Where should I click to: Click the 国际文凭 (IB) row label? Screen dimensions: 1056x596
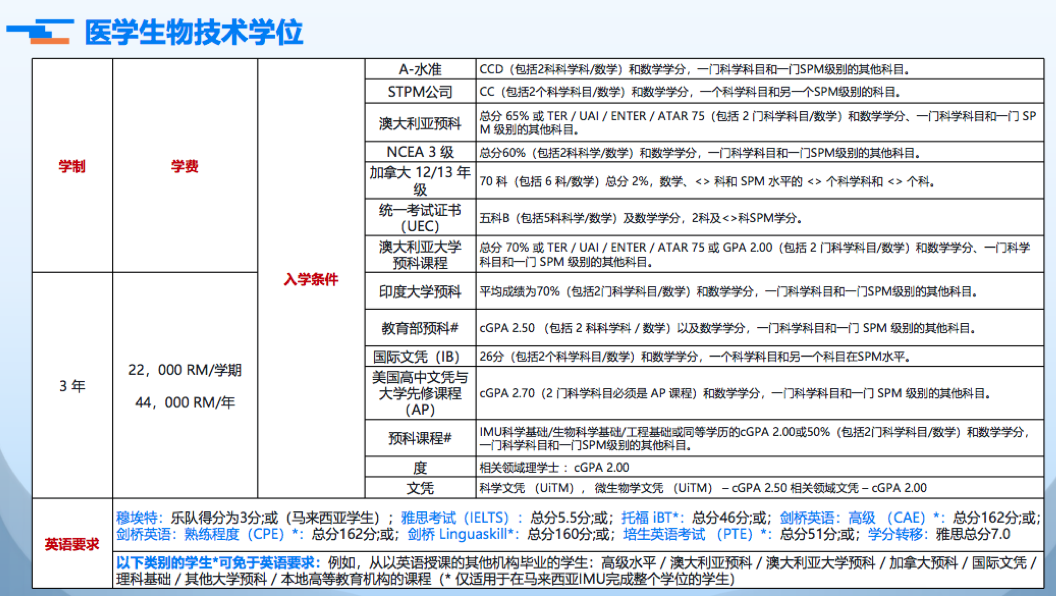point(420,356)
